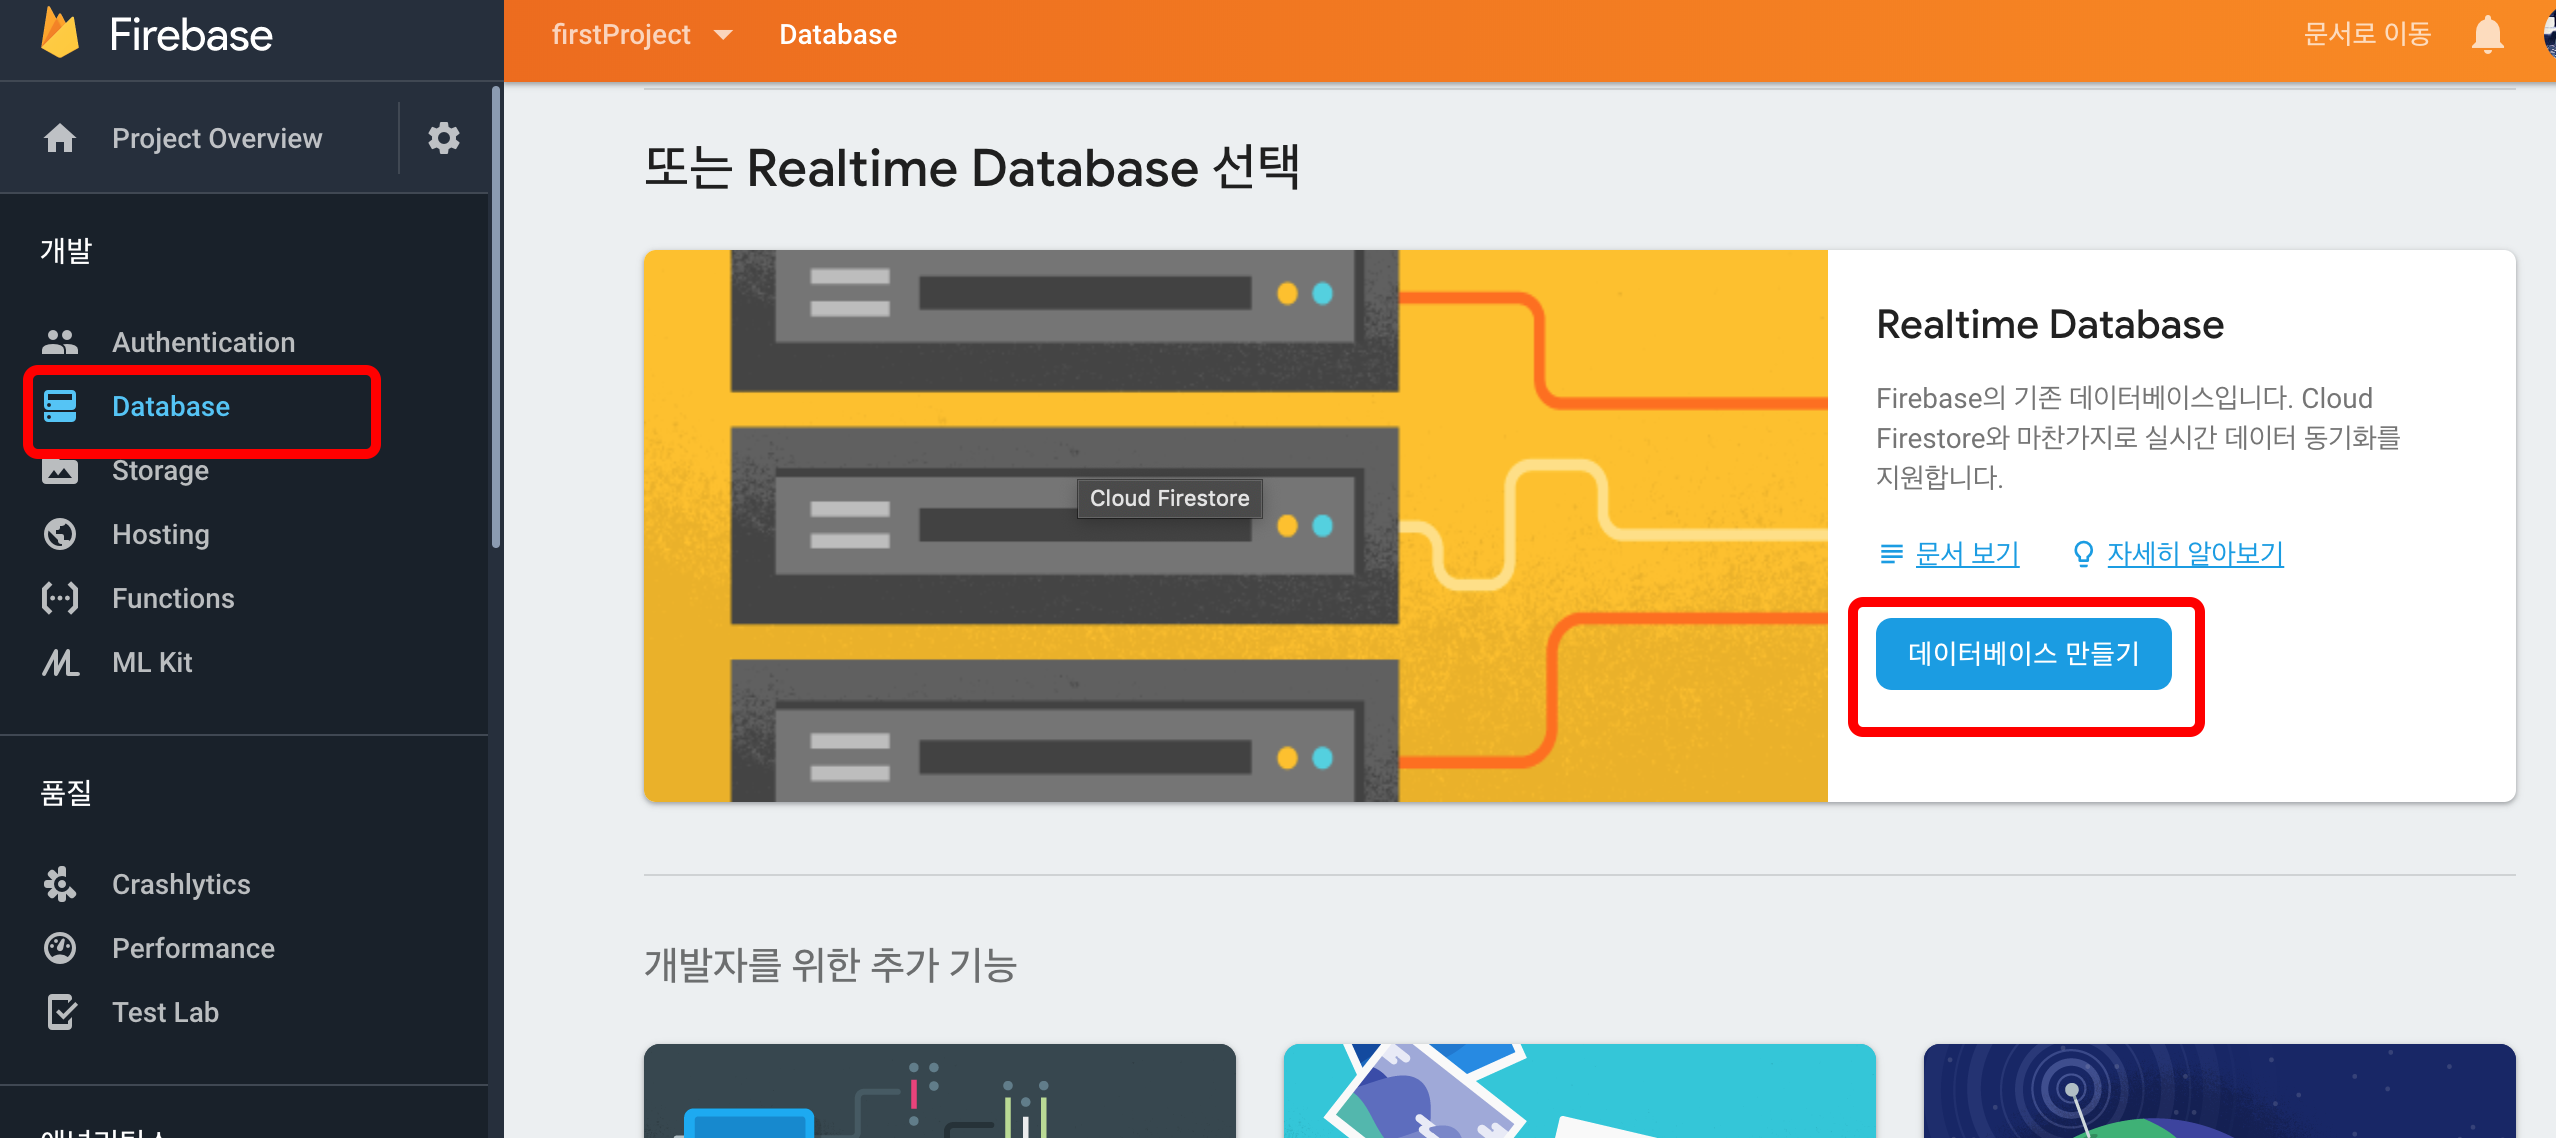
Task: Click the Firebase flame logo
Action: [60, 34]
